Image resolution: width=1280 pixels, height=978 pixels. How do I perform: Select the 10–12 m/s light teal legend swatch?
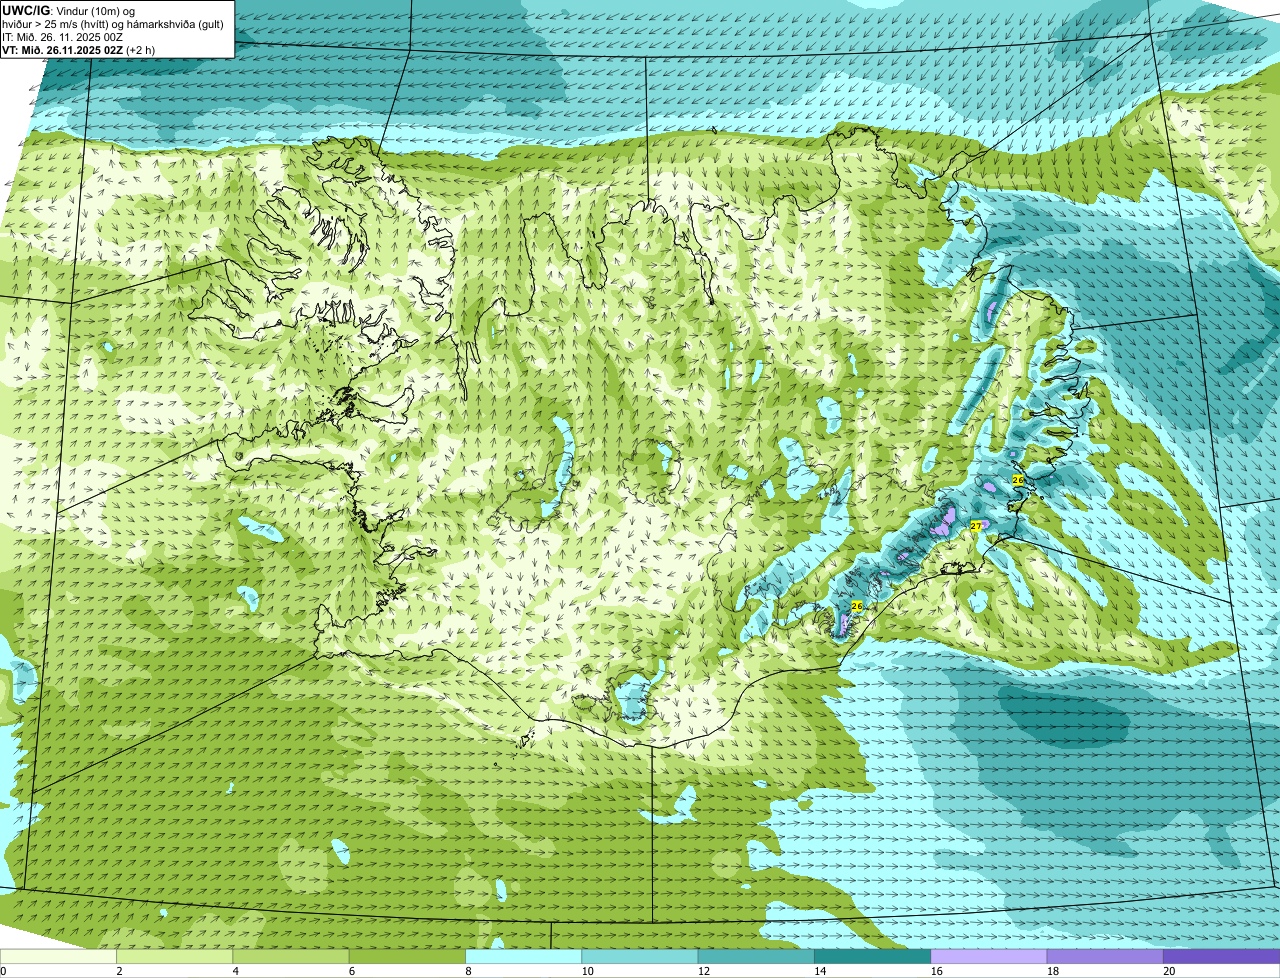coord(640,956)
